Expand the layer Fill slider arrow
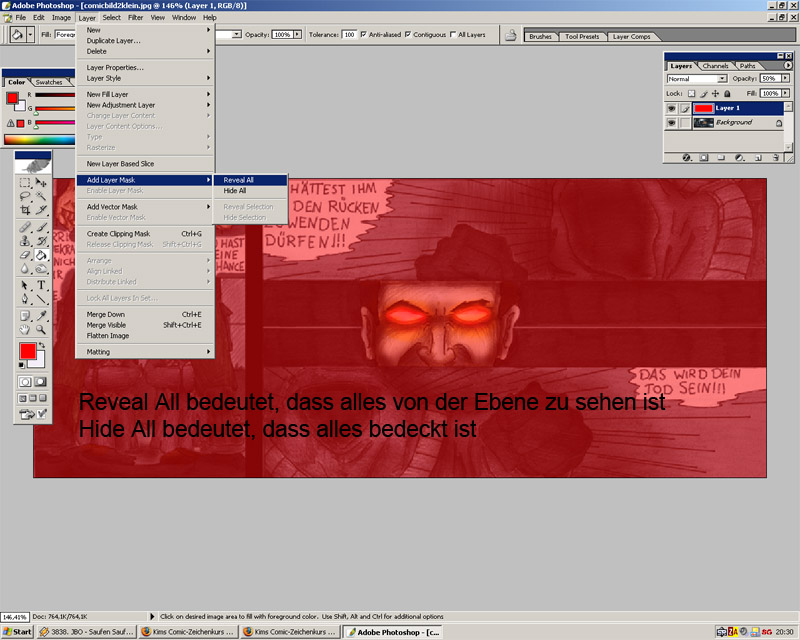 [784, 93]
